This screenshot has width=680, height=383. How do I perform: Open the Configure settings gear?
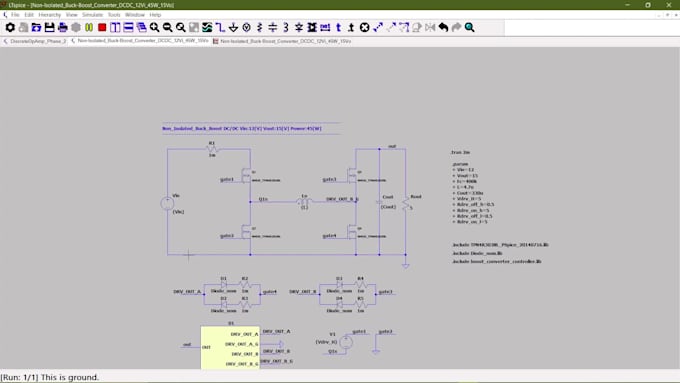(x=10, y=27)
